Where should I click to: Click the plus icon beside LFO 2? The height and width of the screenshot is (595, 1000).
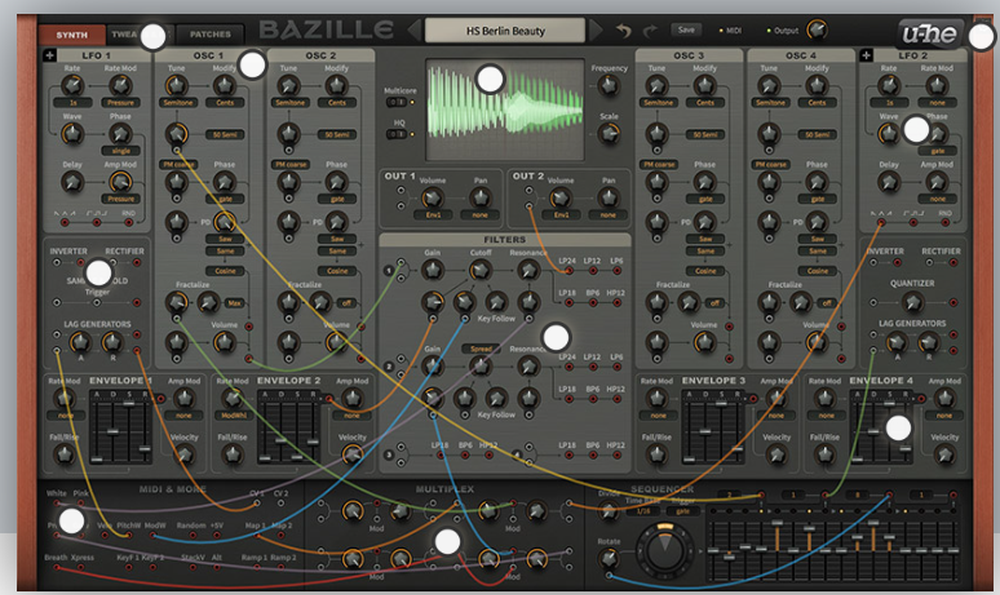pyautogui.click(x=865, y=55)
